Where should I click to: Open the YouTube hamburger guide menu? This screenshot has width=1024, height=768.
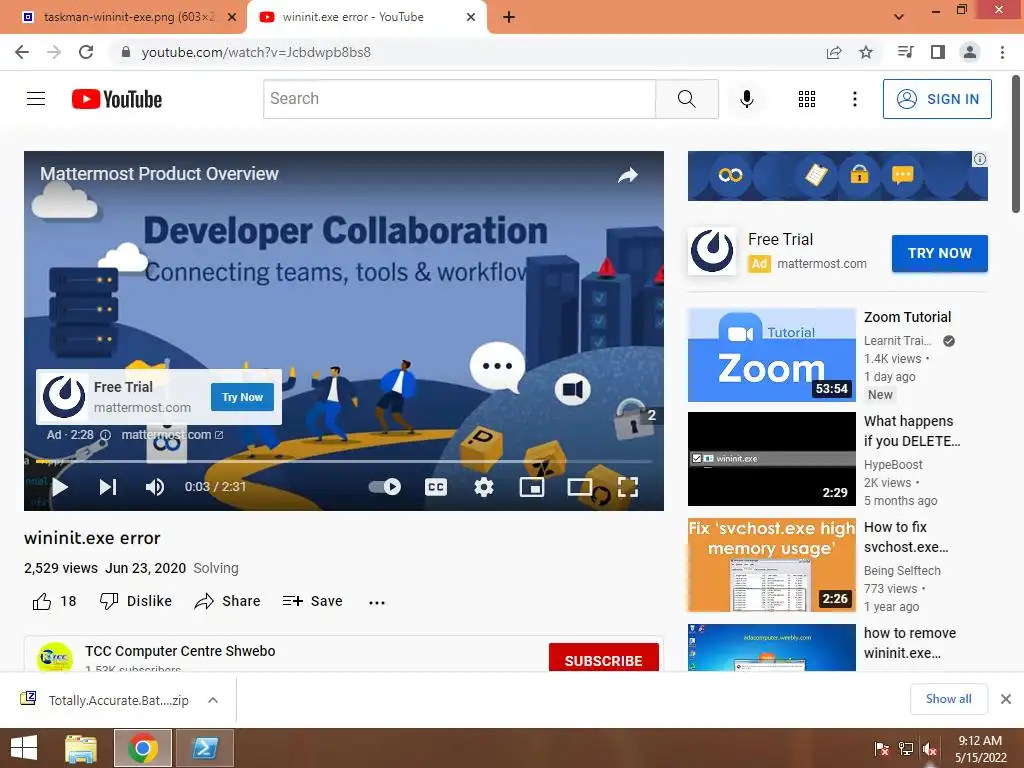[36, 99]
